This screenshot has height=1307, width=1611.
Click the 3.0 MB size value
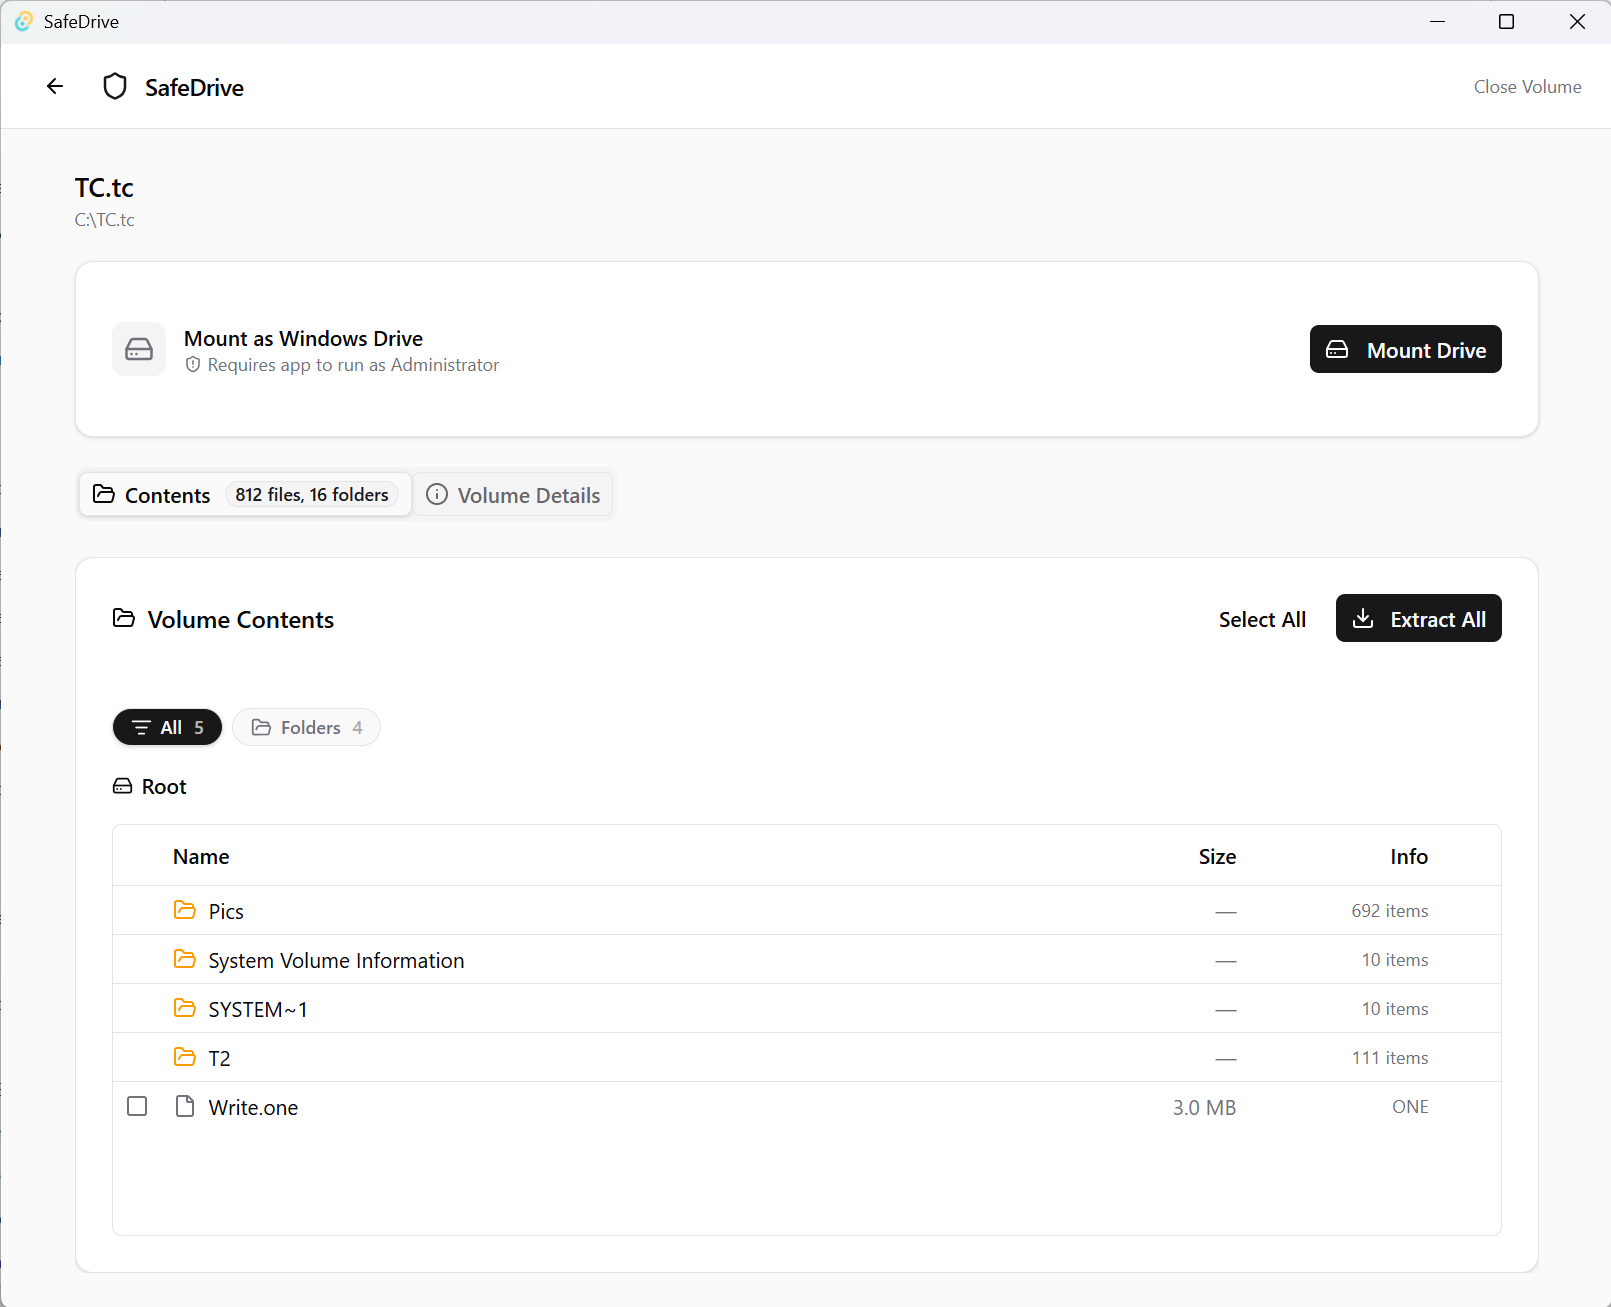[1204, 1108]
